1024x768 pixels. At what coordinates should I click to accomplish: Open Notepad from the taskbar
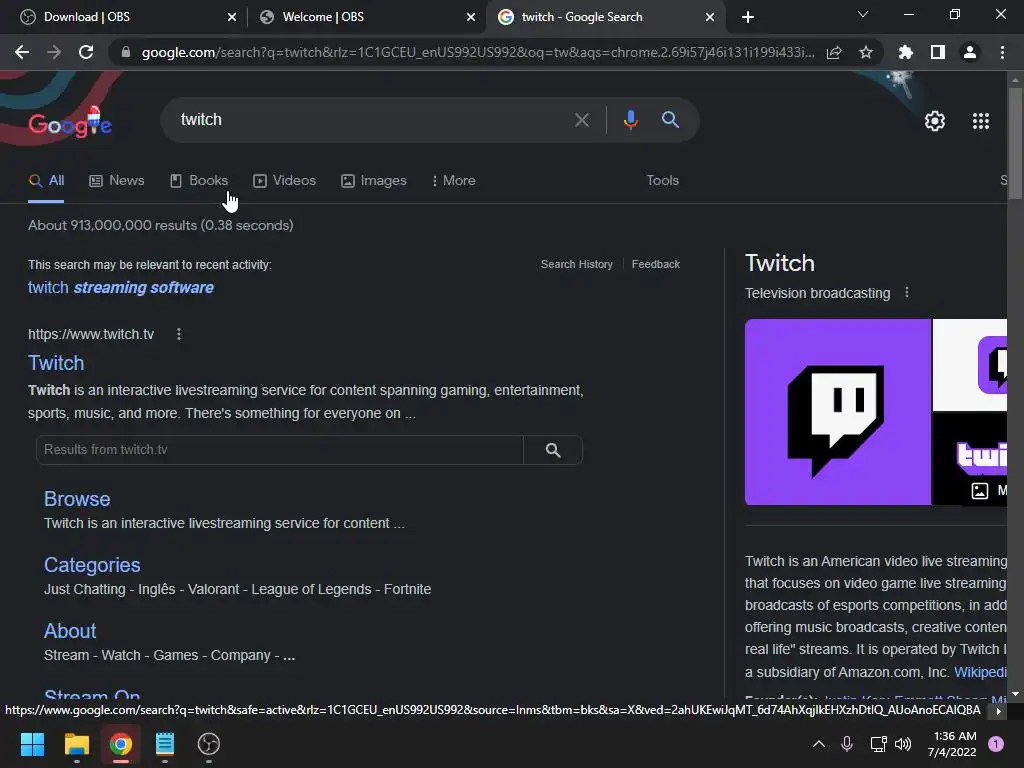click(x=165, y=744)
